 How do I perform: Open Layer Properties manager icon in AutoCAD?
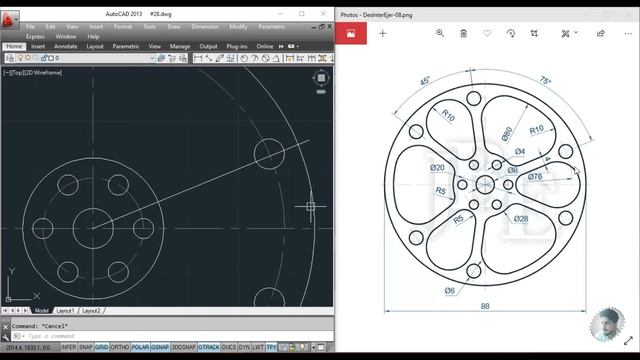click(x=10, y=58)
